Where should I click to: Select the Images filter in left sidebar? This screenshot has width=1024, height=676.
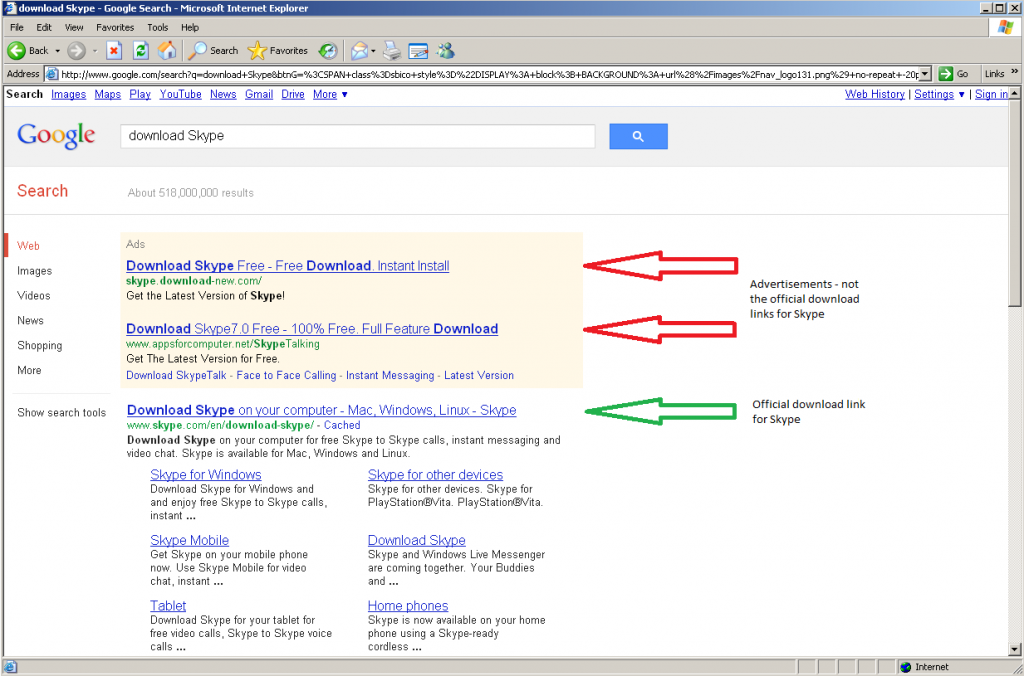(35, 270)
